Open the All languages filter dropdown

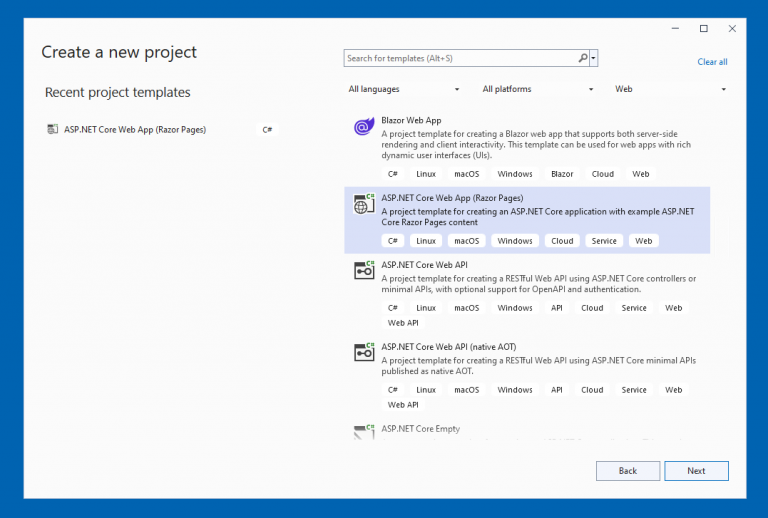click(404, 89)
